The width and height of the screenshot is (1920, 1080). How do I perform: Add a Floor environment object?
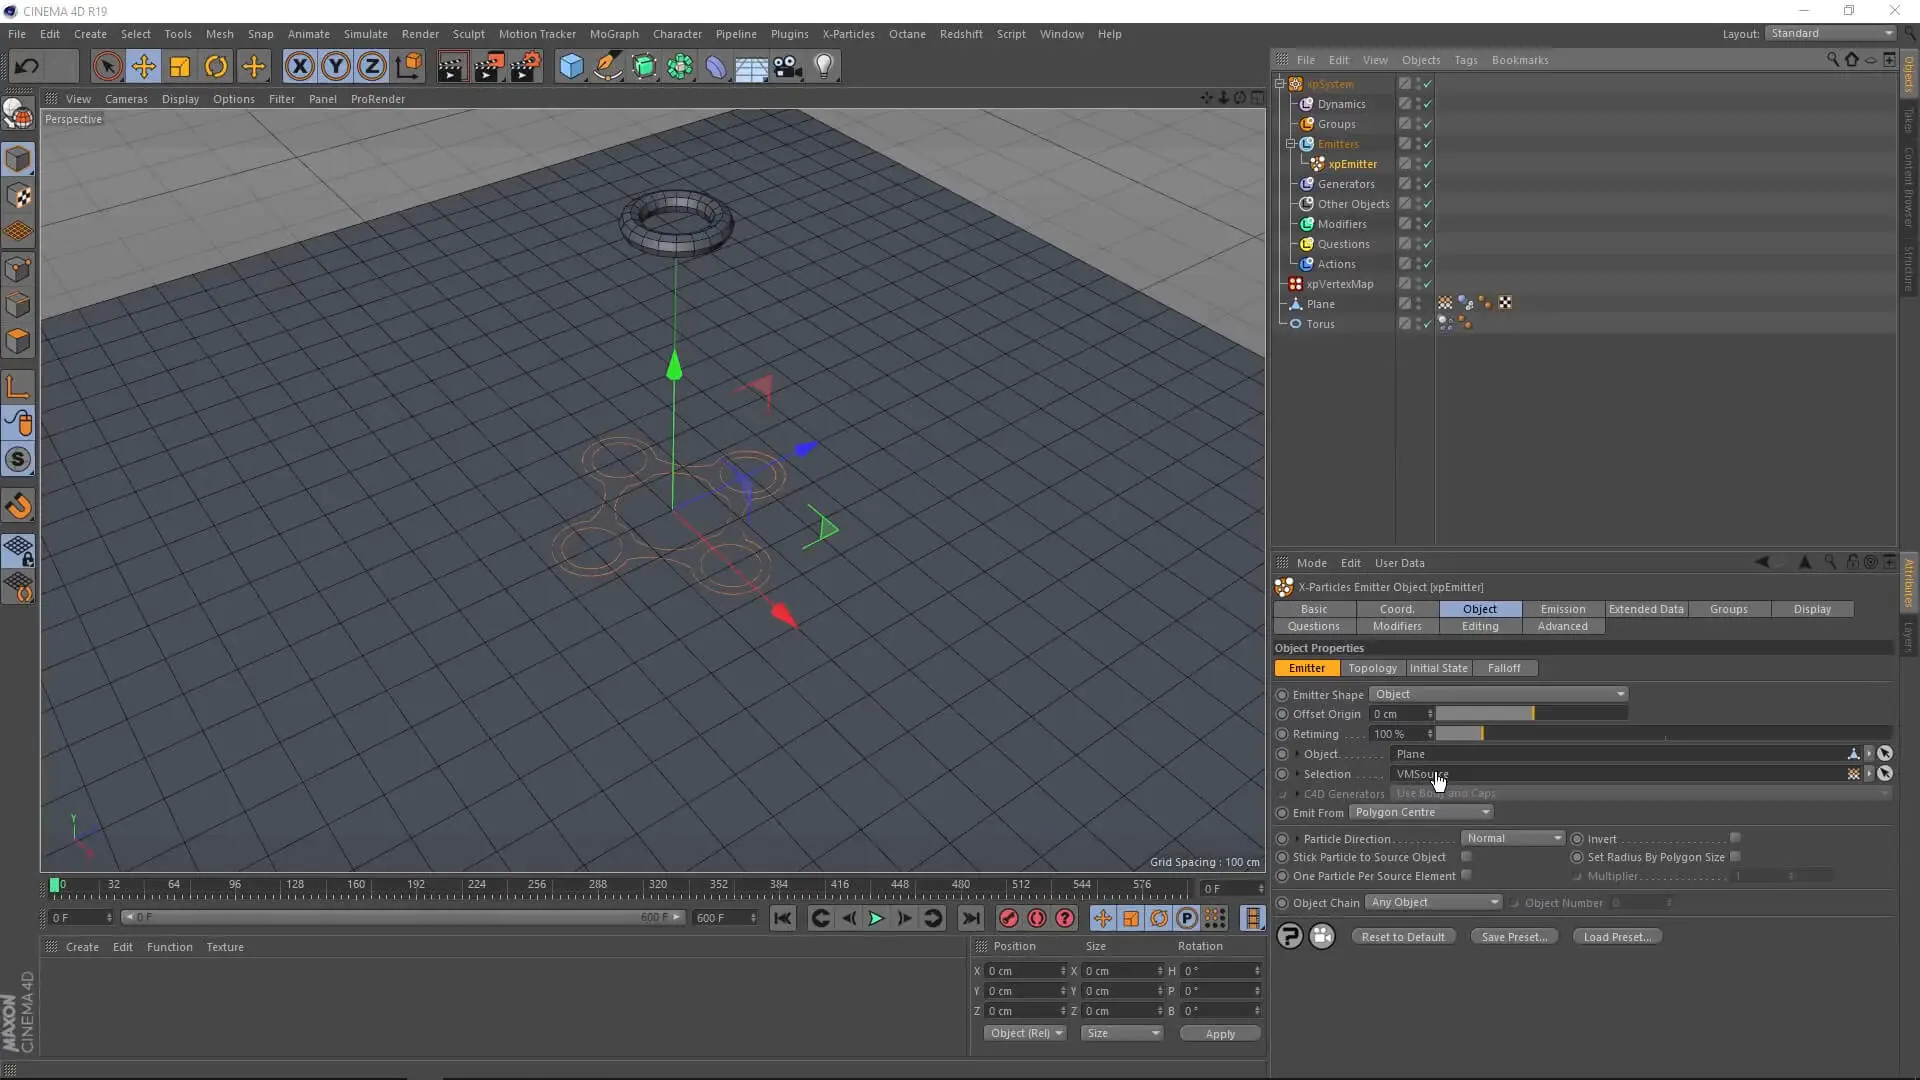click(x=752, y=67)
